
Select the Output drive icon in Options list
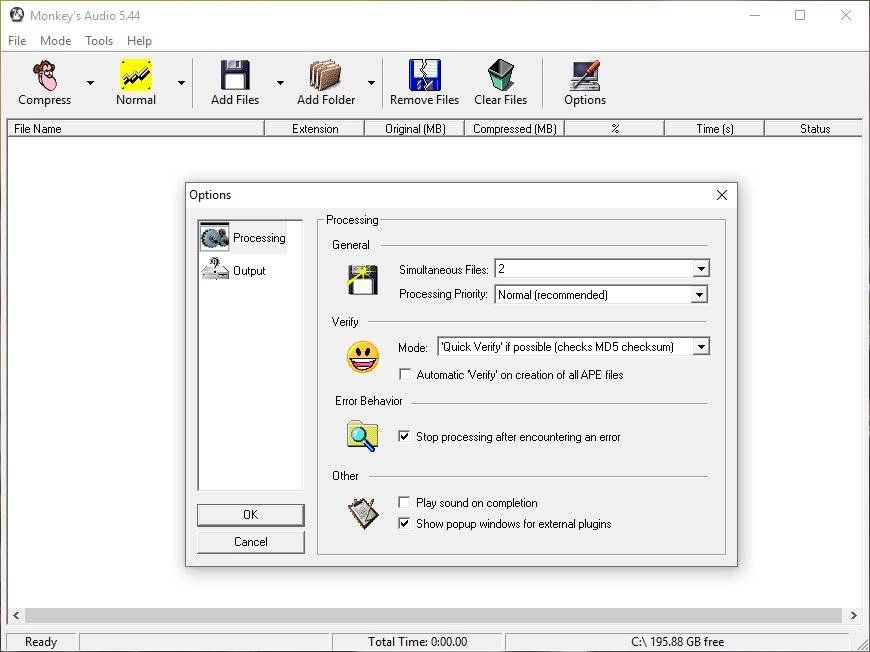tap(215, 269)
